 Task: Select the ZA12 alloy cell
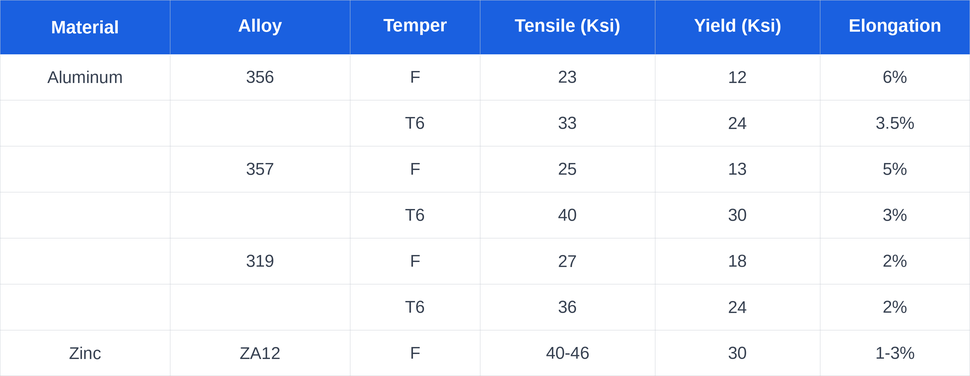(260, 353)
